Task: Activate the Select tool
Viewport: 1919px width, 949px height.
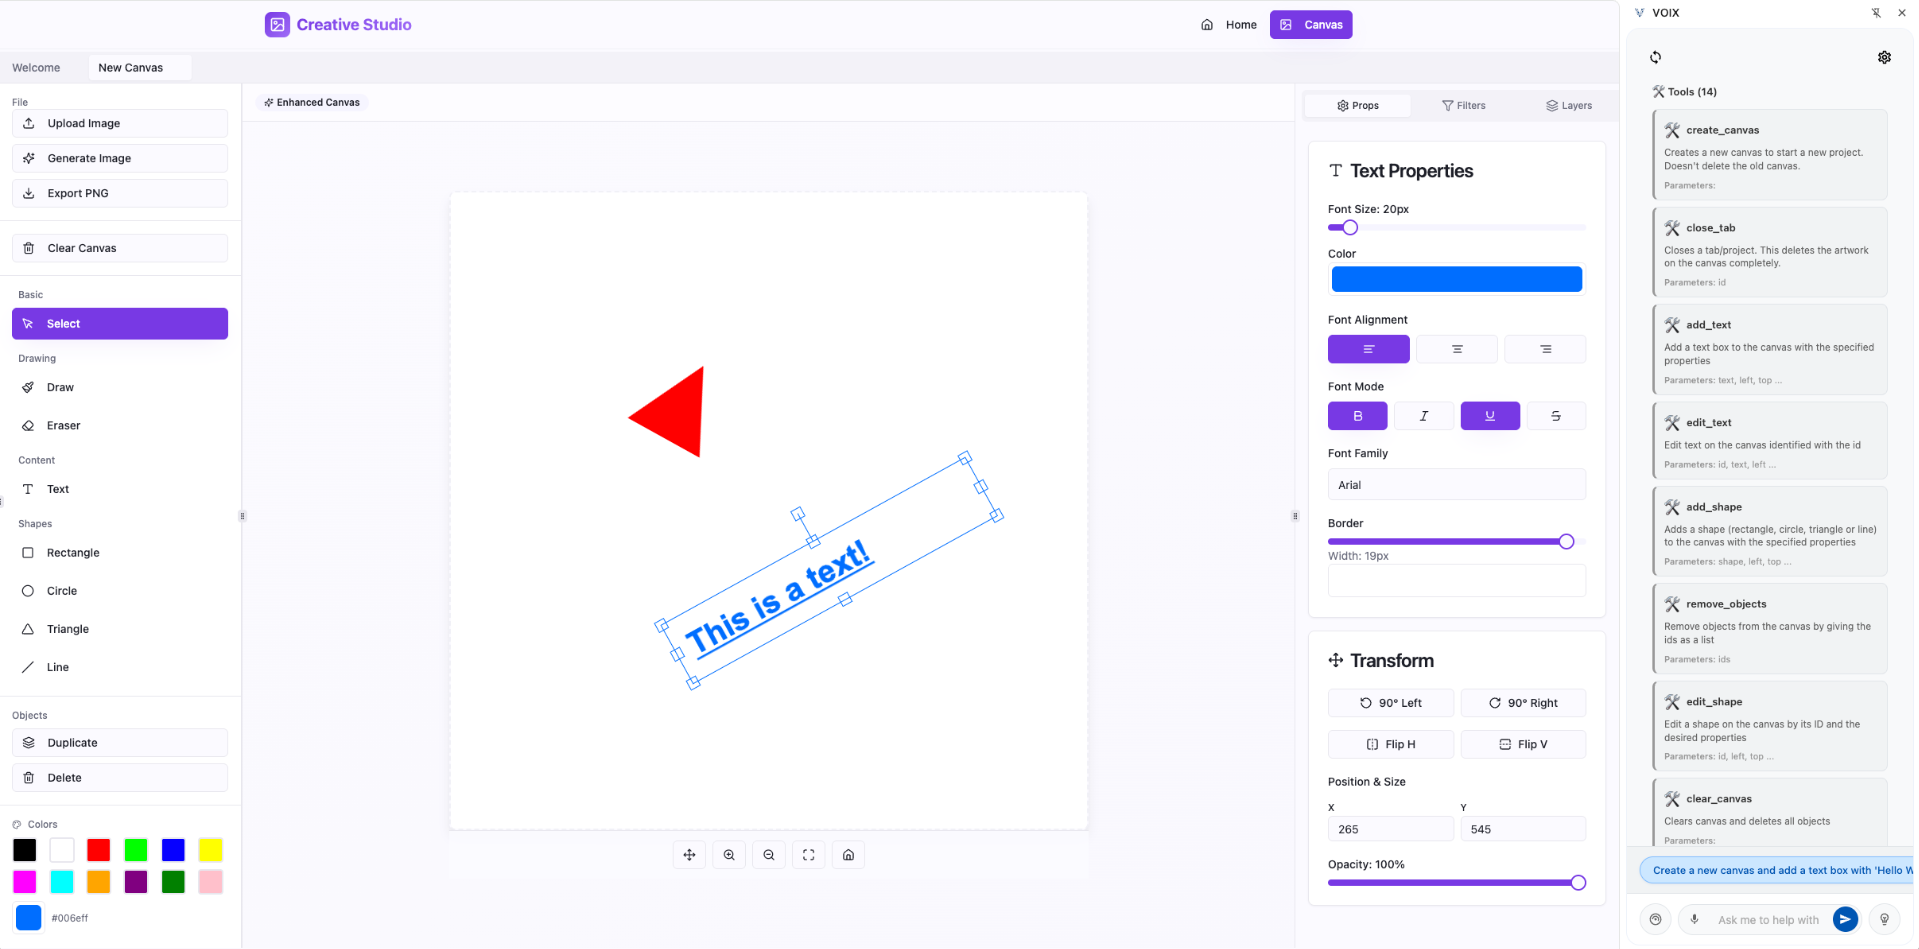Action: click(x=120, y=324)
